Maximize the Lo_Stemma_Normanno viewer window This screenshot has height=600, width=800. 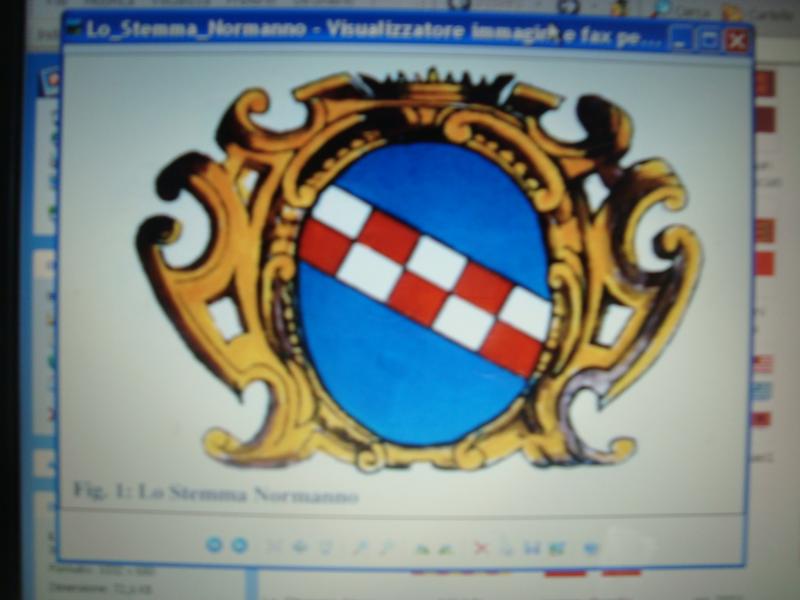709,39
